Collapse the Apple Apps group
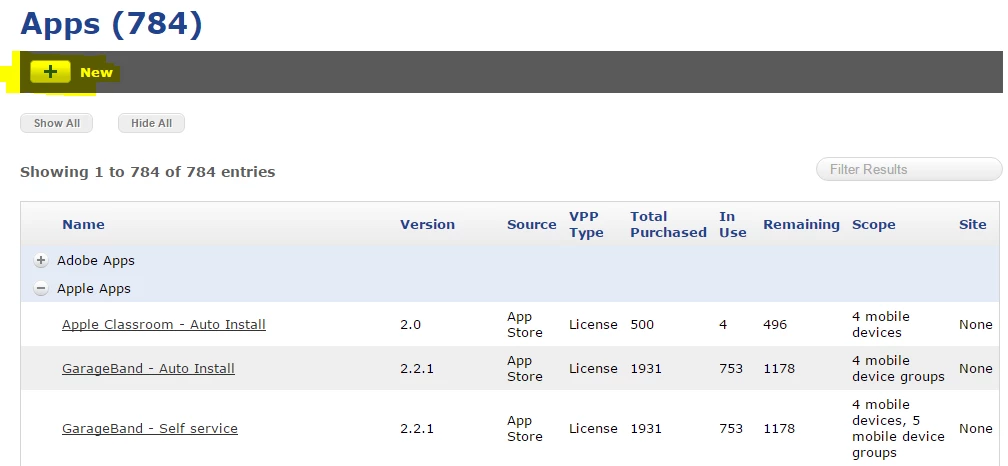 [41, 289]
